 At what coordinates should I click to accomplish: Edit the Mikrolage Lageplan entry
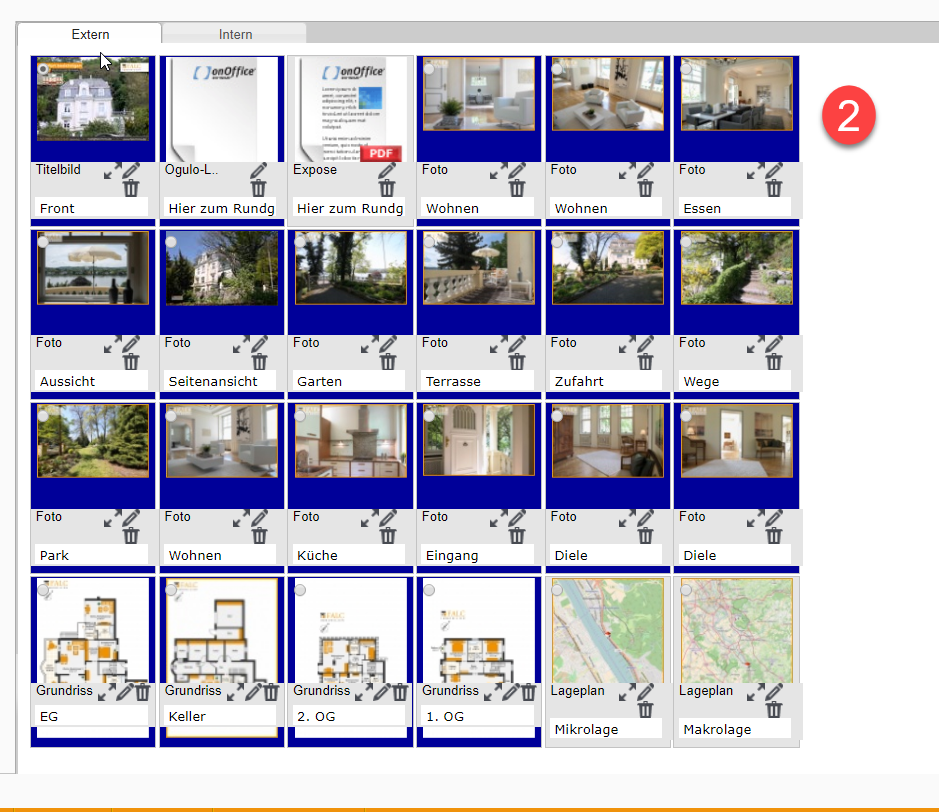645,691
